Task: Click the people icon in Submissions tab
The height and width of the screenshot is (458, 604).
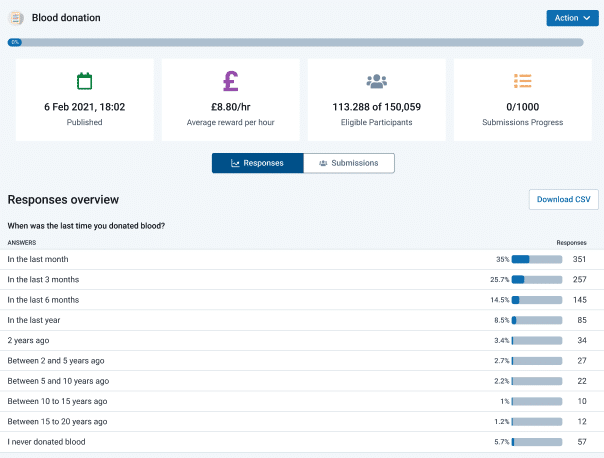Action: [323, 163]
